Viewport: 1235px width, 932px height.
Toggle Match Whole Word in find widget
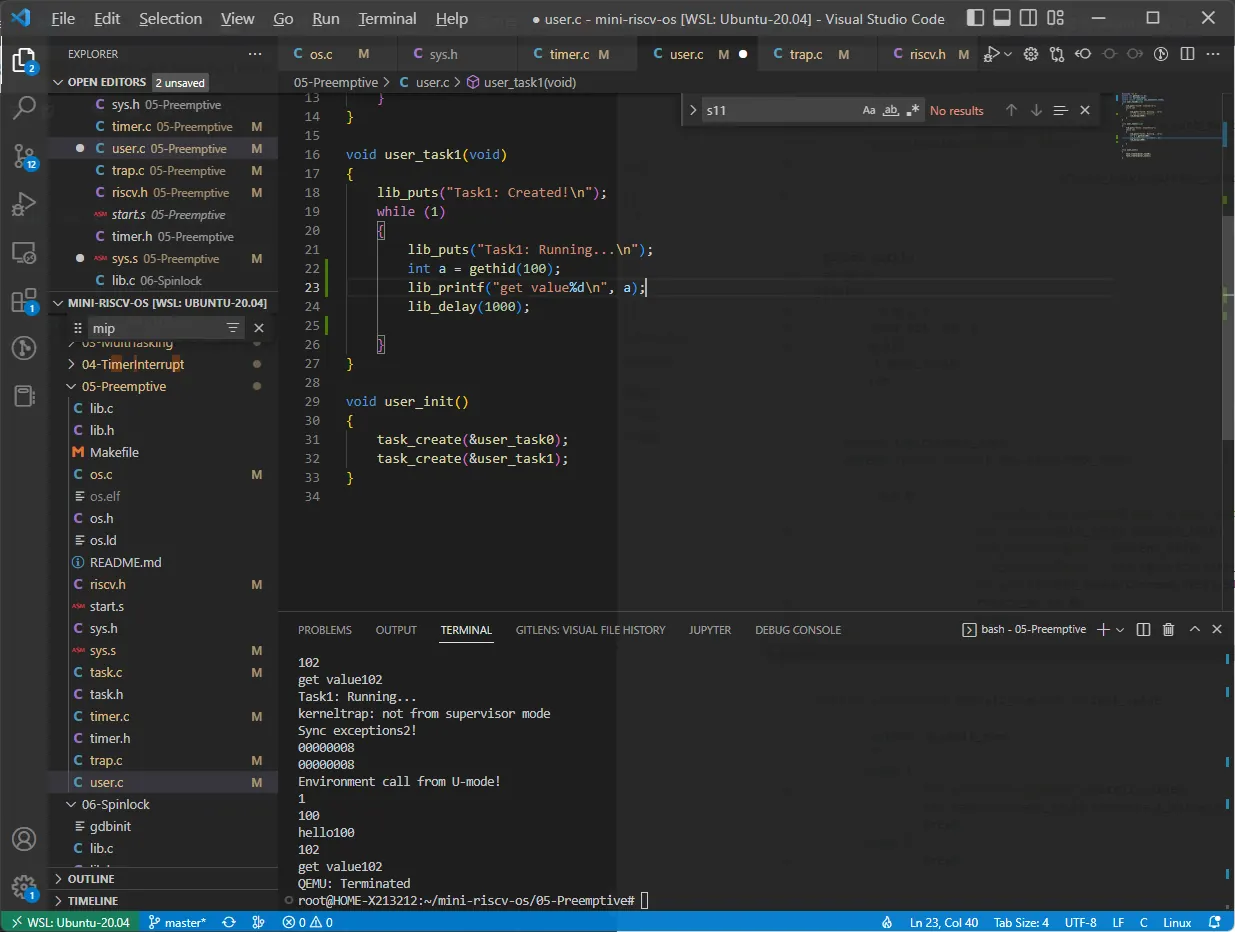coord(890,111)
